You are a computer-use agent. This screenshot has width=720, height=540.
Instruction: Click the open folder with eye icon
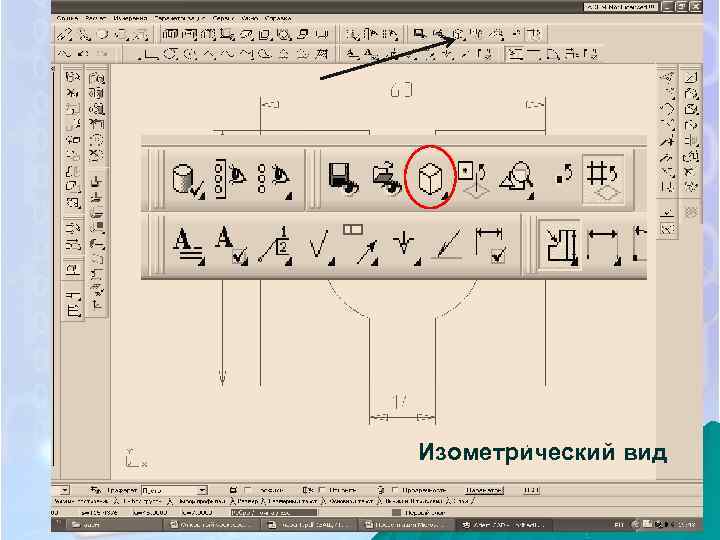(x=387, y=179)
